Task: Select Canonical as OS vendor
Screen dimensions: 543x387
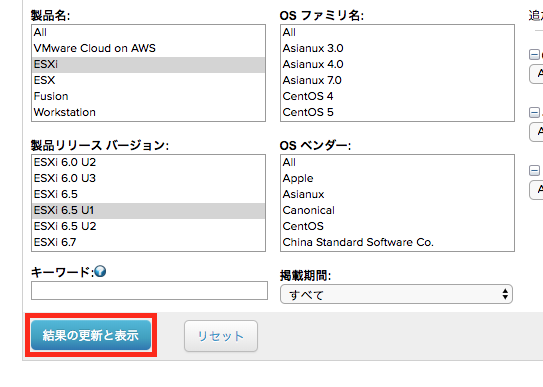Action: click(x=397, y=210)
